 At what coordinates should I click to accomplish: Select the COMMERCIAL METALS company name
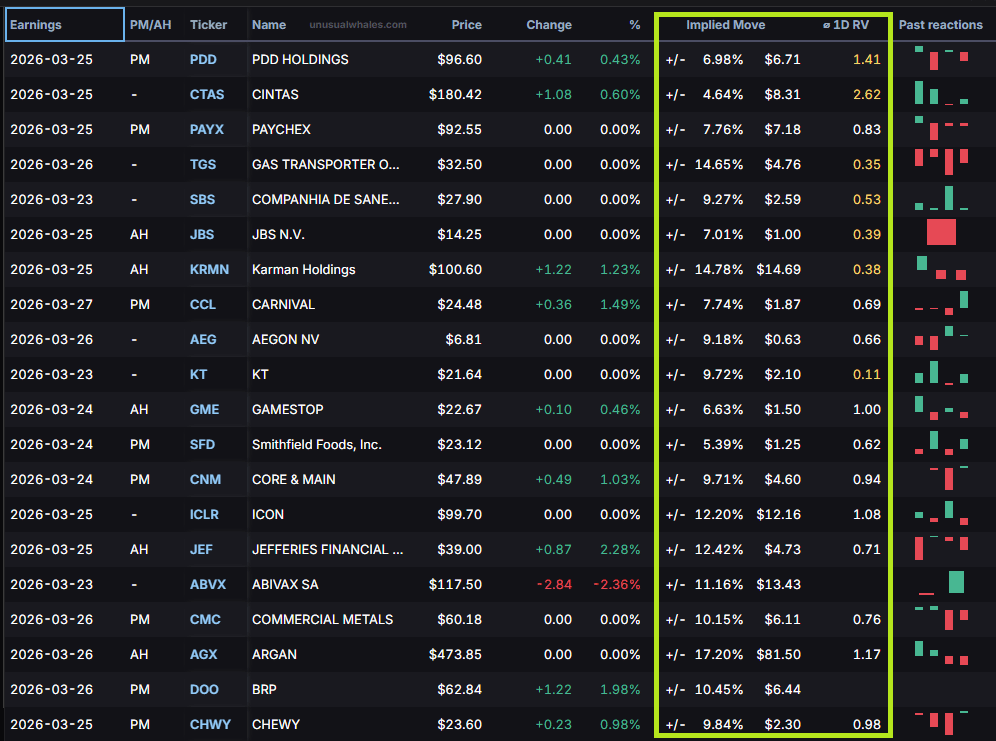[x=323, y=619]
